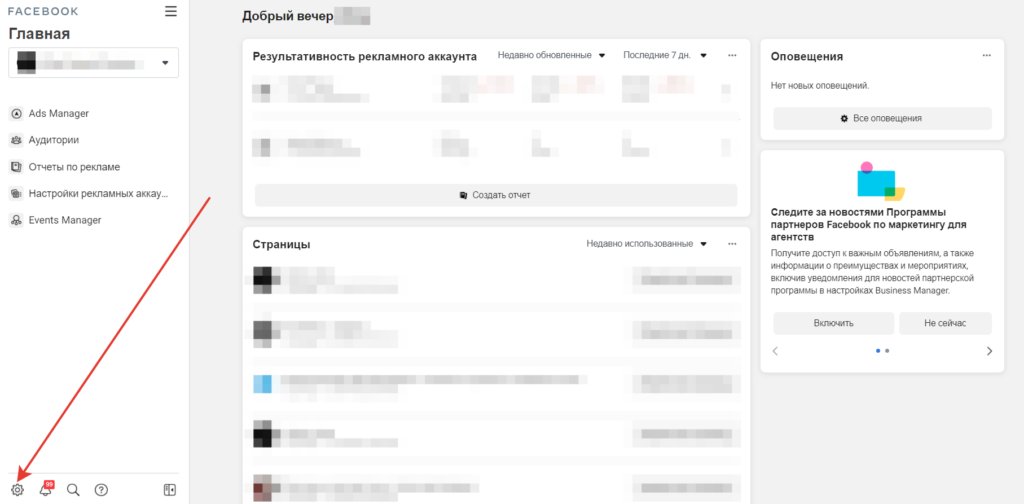Click the Все оповещения button
The image size is (1024, 504).
click(882, 119)
